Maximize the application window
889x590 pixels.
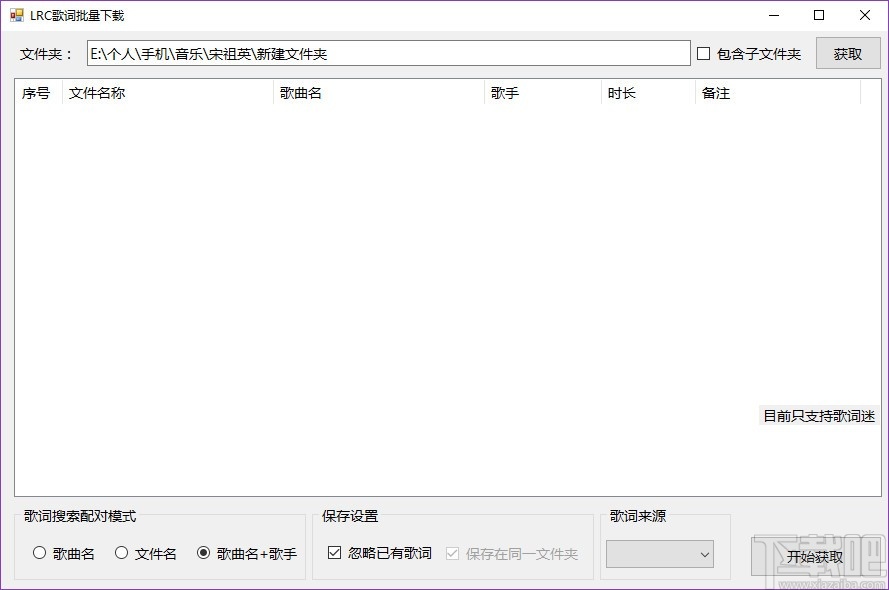click(818, 15)
